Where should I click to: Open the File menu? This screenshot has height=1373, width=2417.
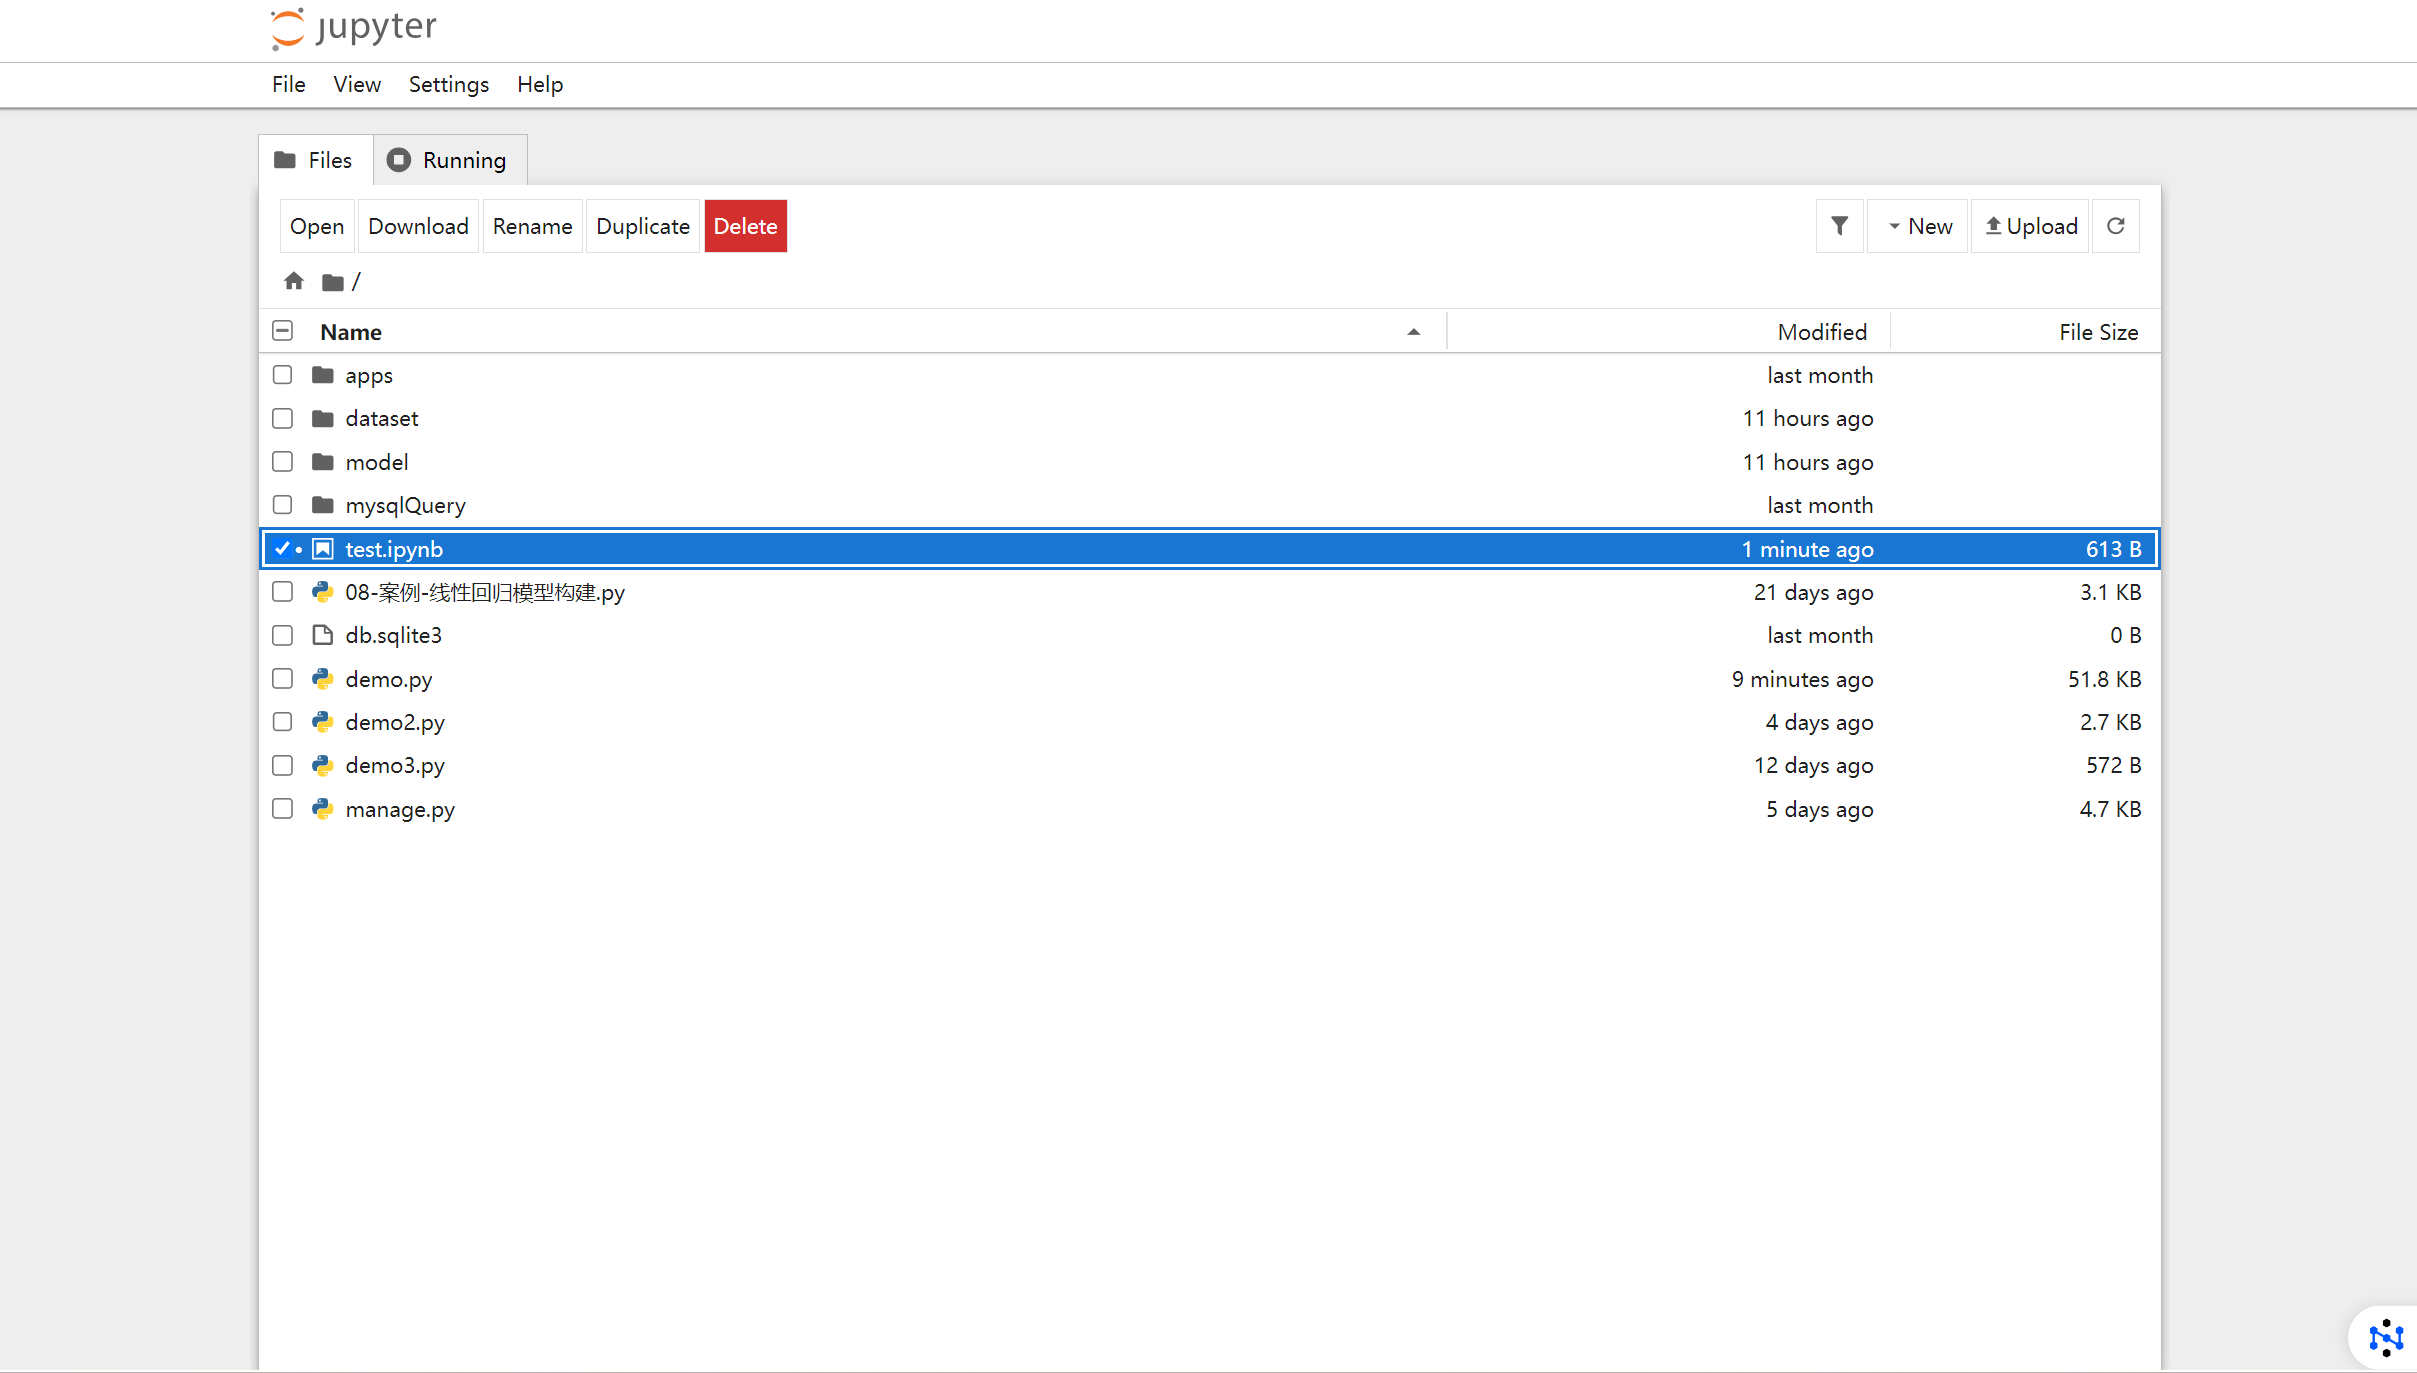(x=288, y=84)
